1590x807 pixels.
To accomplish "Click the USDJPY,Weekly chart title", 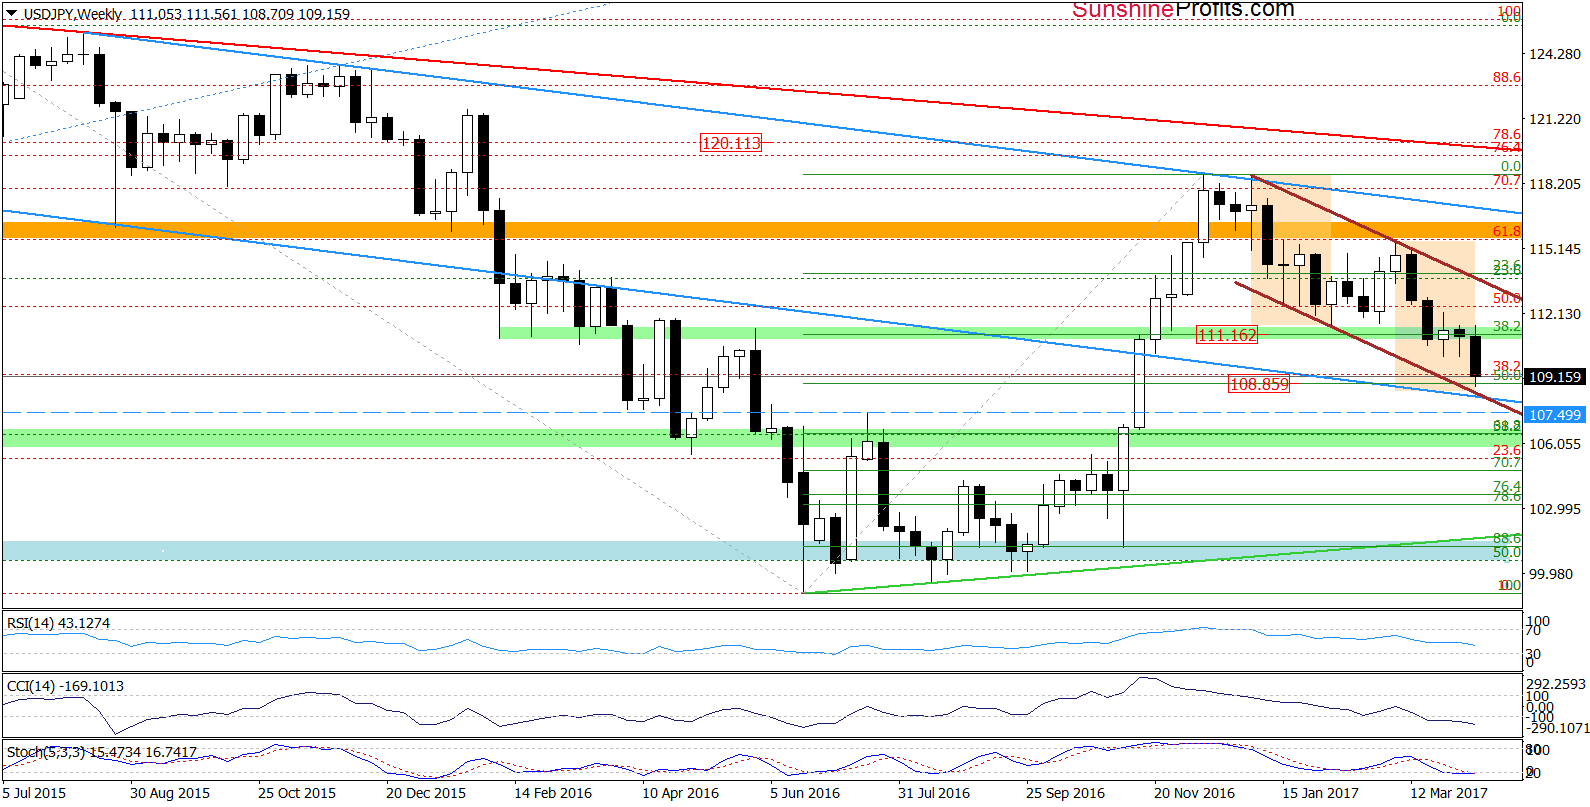I will [73, 14].
